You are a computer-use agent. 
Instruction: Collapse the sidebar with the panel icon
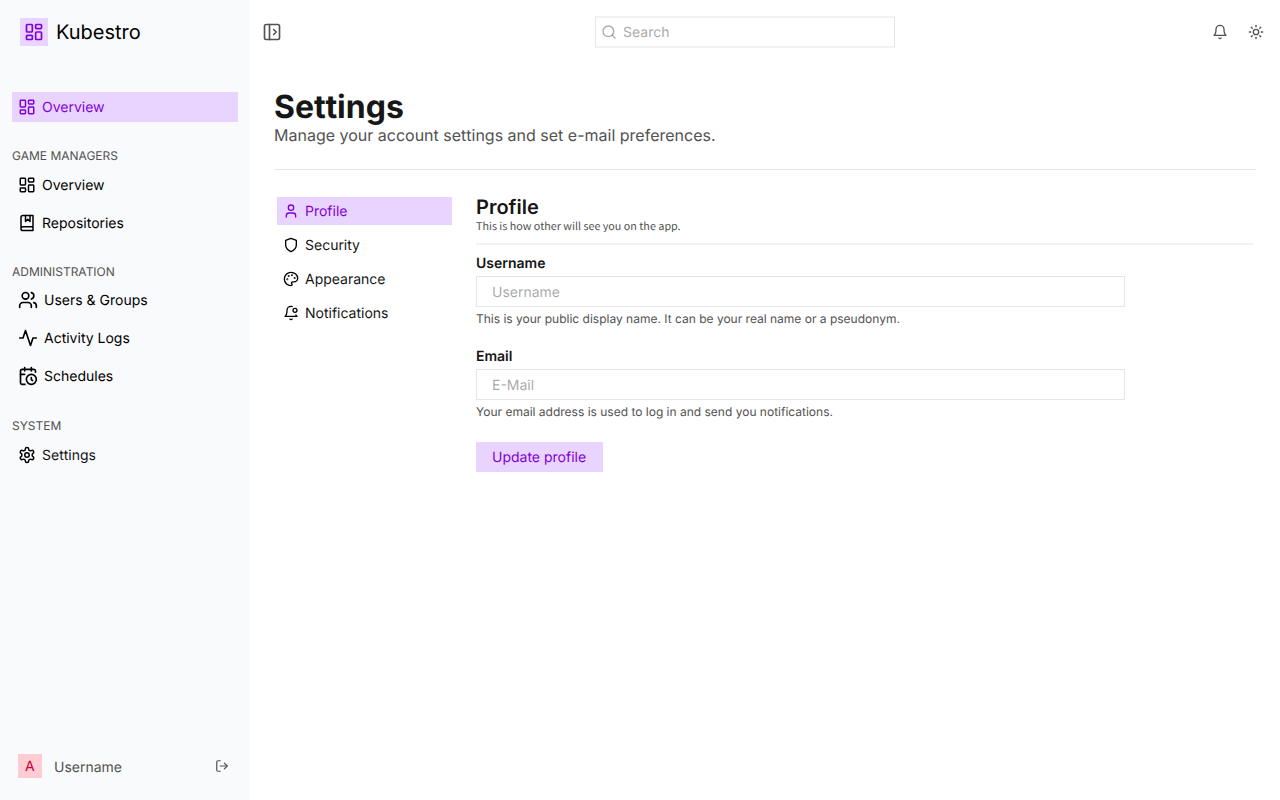(272, 32)
